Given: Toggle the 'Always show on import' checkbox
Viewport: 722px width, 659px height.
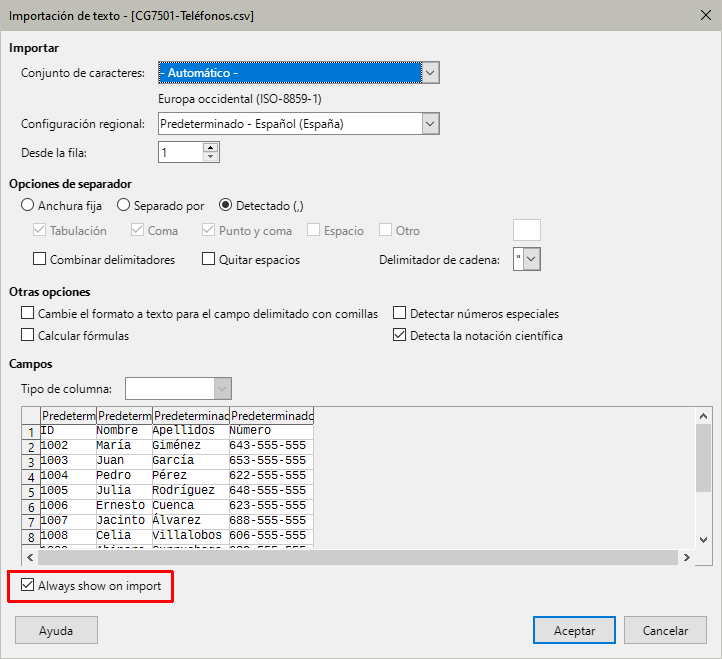Looking at the screenshot, I should [x=27, y=586].
